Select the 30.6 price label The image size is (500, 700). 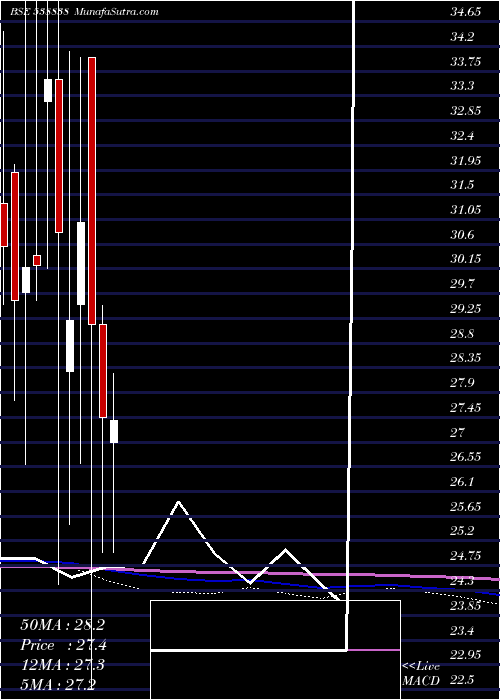pyautogui.click(x=463, y=235)
